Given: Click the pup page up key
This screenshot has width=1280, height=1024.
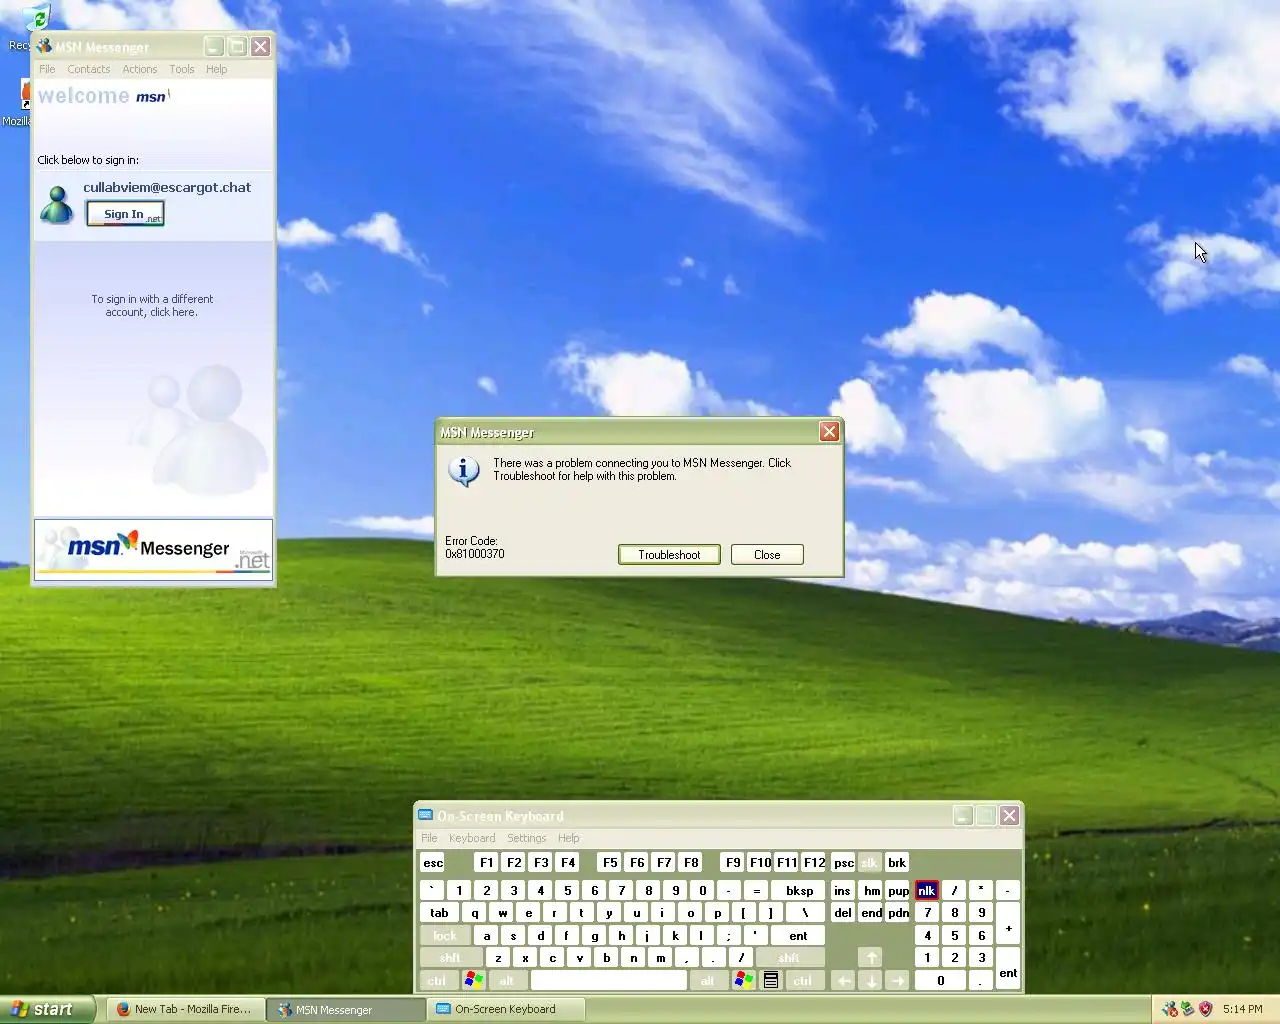Looking at the screenshot, I should 899,890.
